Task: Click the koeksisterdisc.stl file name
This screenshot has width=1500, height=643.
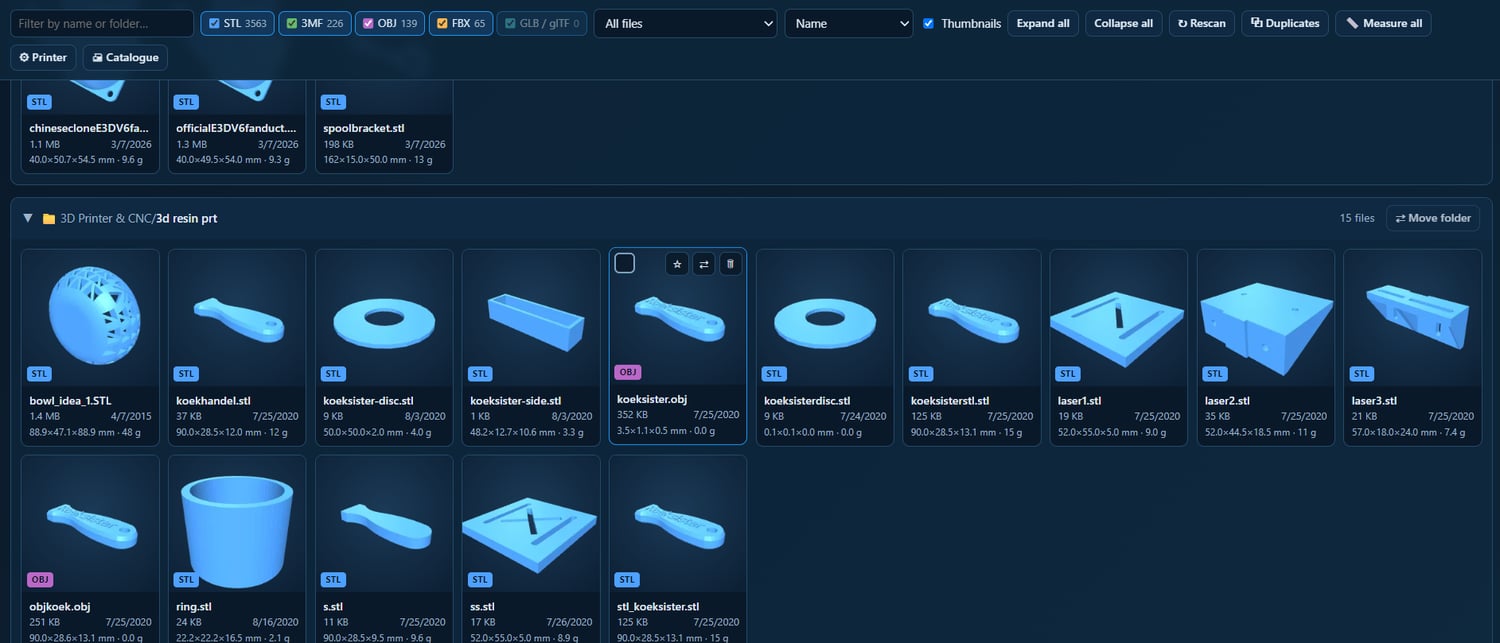Action: [807, 401]
